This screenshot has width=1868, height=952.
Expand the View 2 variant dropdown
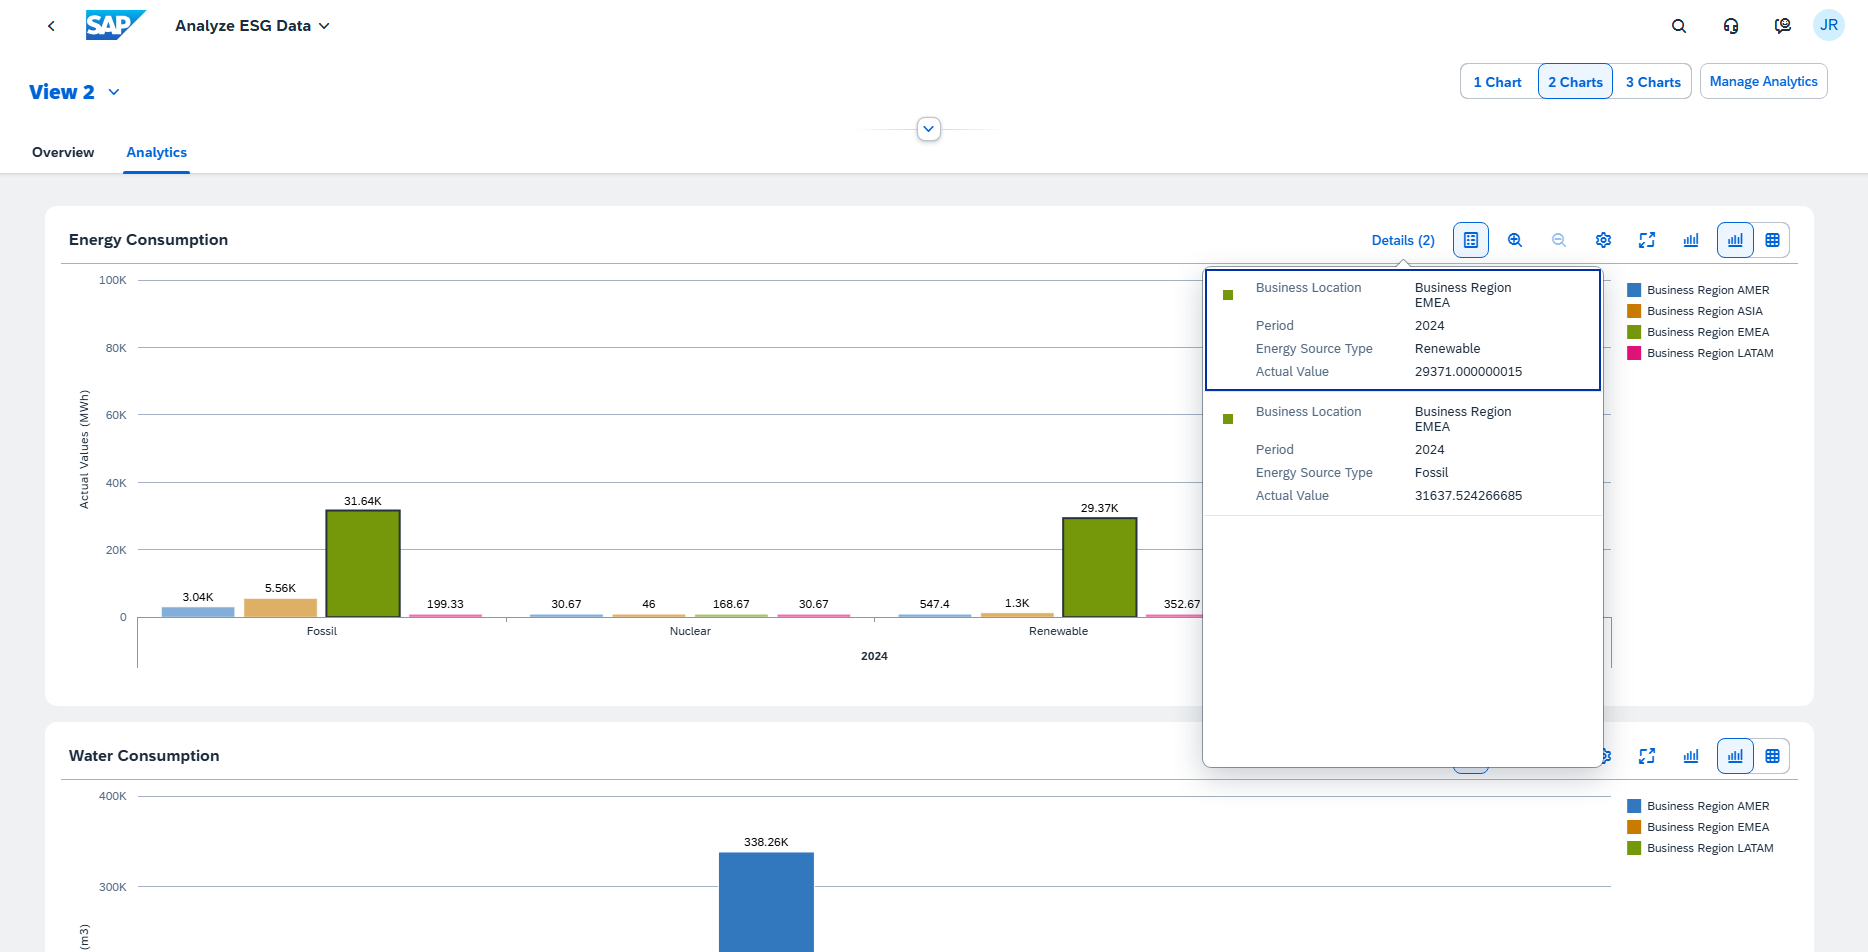pos(114,92)
